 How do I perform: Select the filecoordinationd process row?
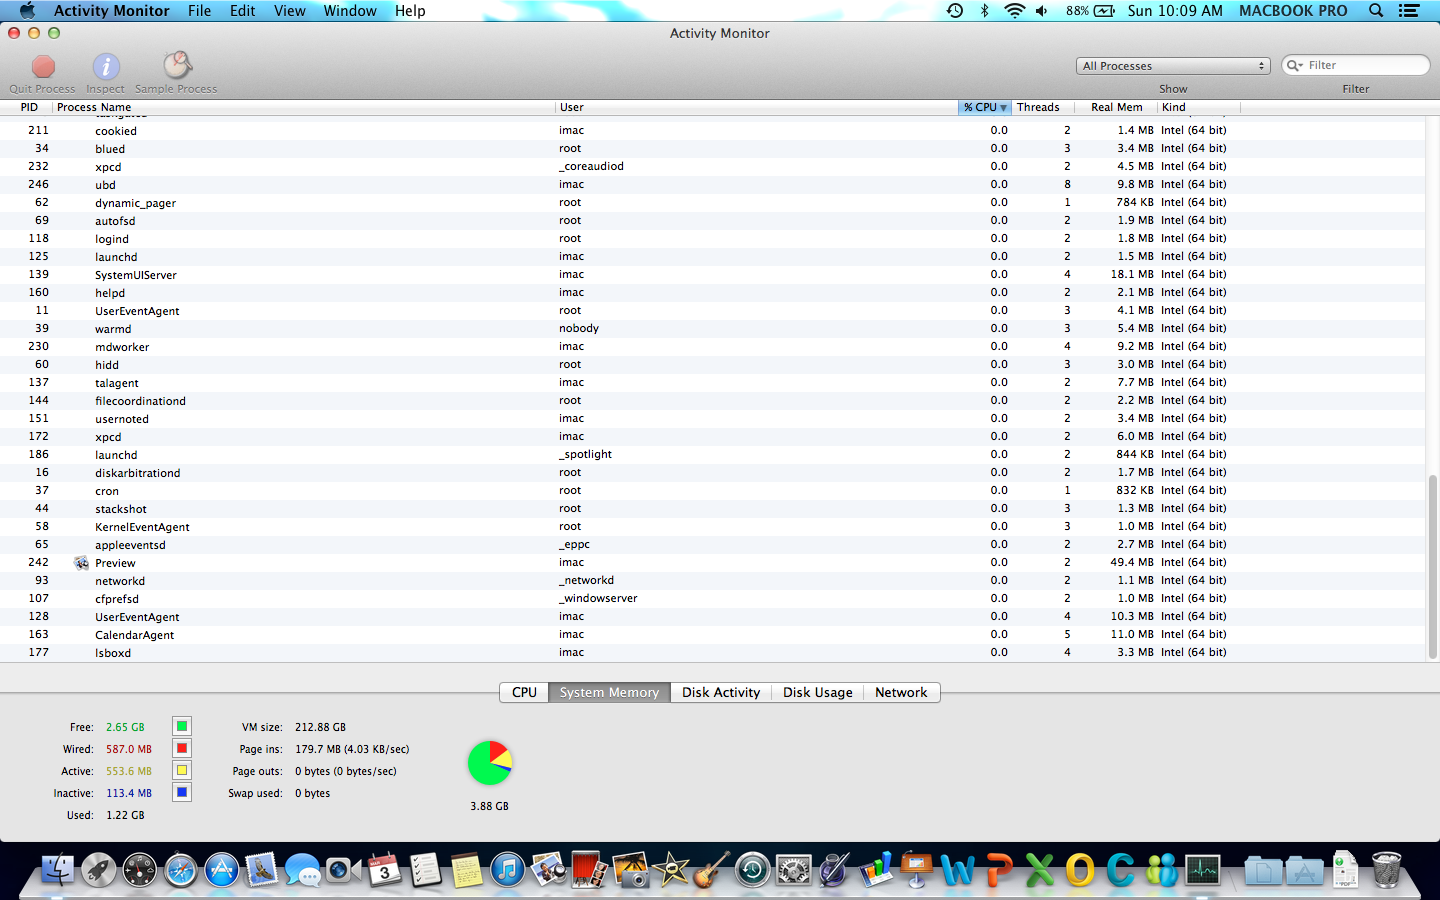coord(713,400)
